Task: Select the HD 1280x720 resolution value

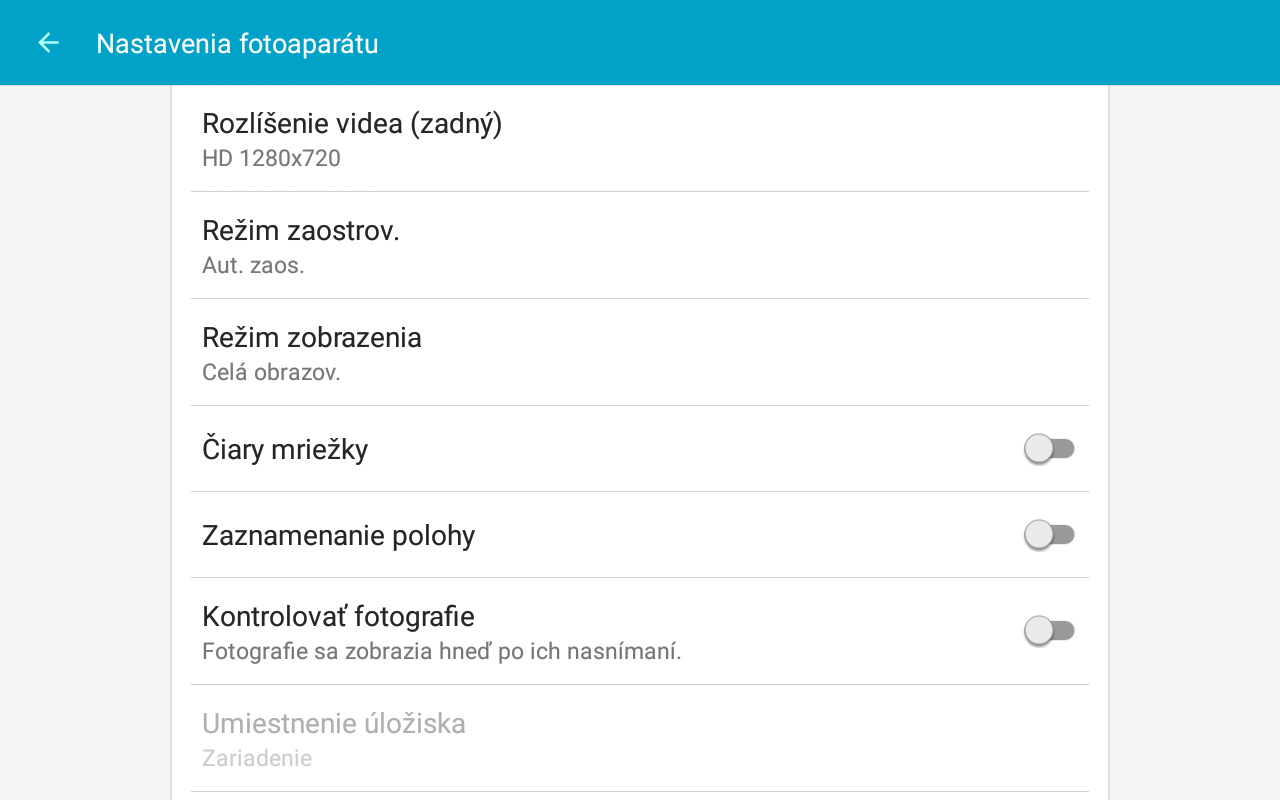Action: (x=271, y=158)
